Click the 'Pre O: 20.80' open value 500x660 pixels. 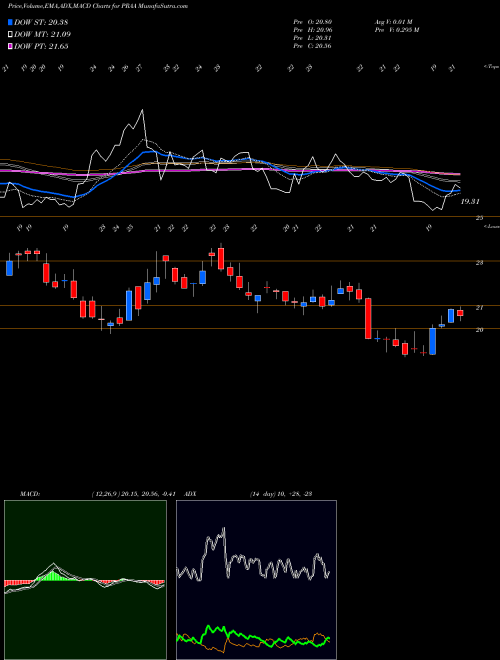(312, 22)
